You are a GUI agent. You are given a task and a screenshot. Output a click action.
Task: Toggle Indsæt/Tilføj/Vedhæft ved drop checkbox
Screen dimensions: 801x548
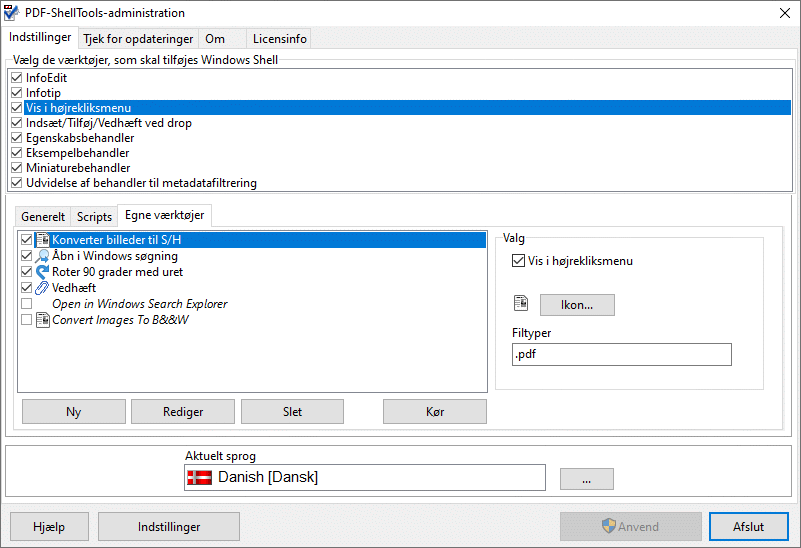coord(16,123)
